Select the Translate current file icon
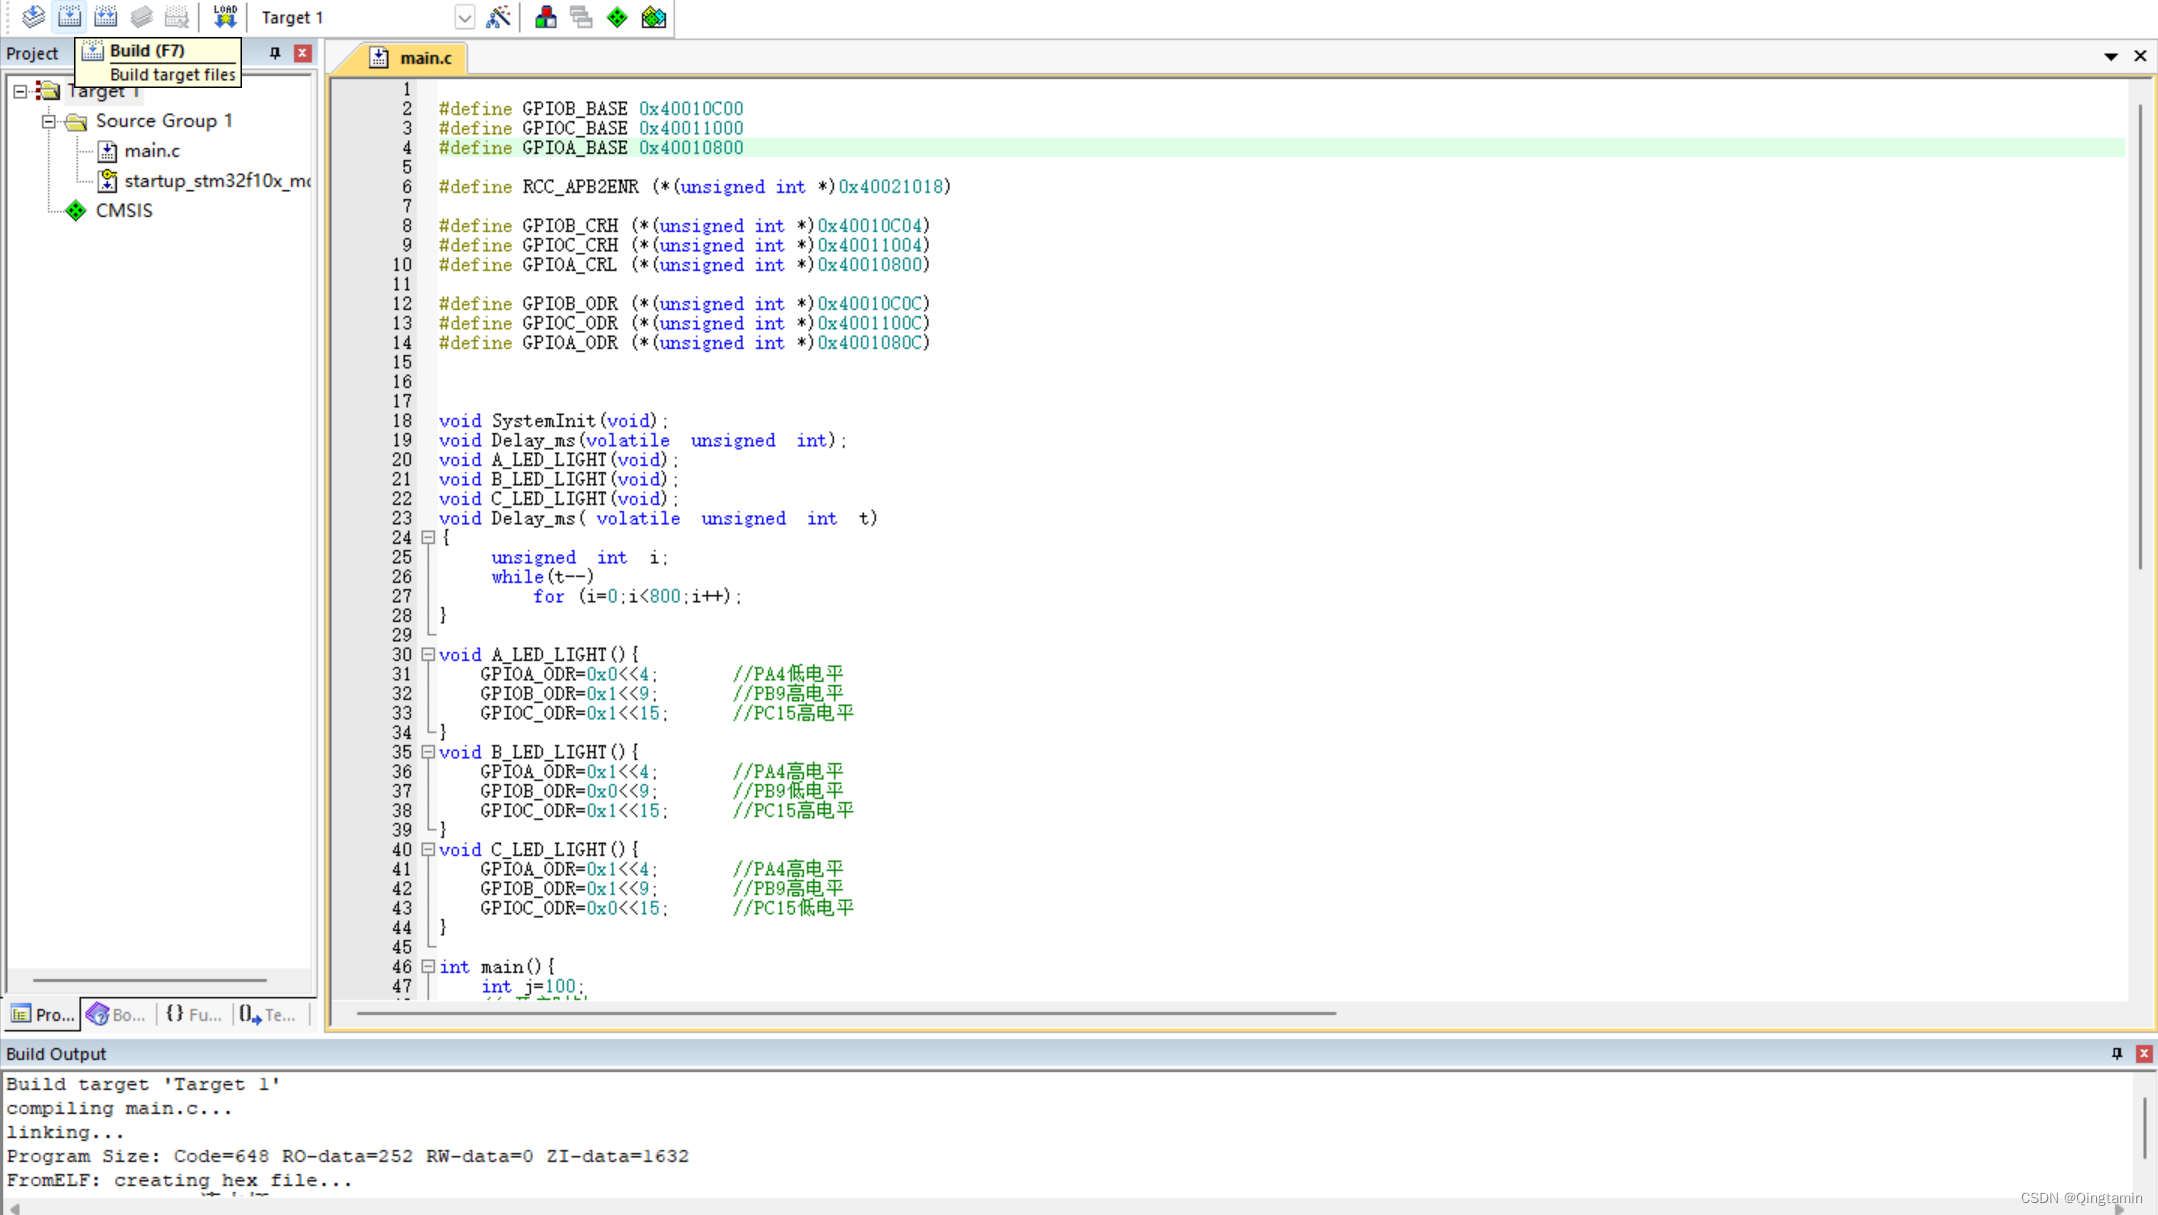 pyautogui.click(x=33, y=17)
